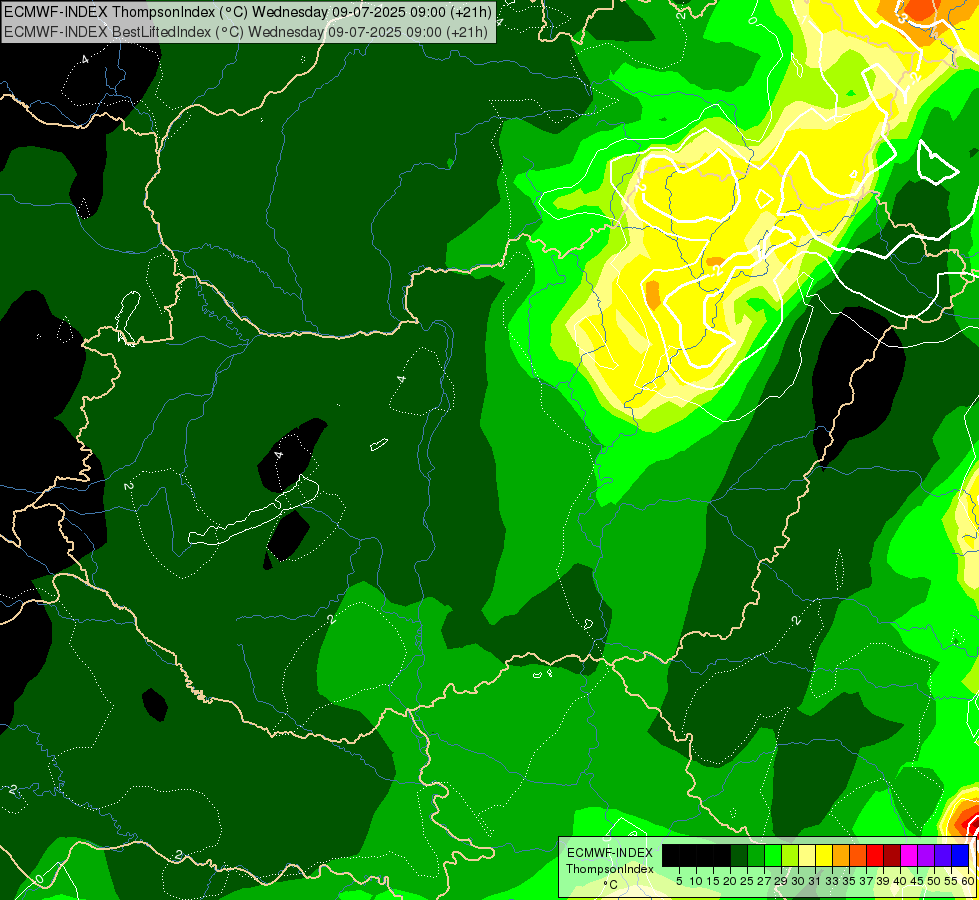Click the BestLiftedIndex title line at top
The image size is (979, 900).
click(x=246, y=31)
